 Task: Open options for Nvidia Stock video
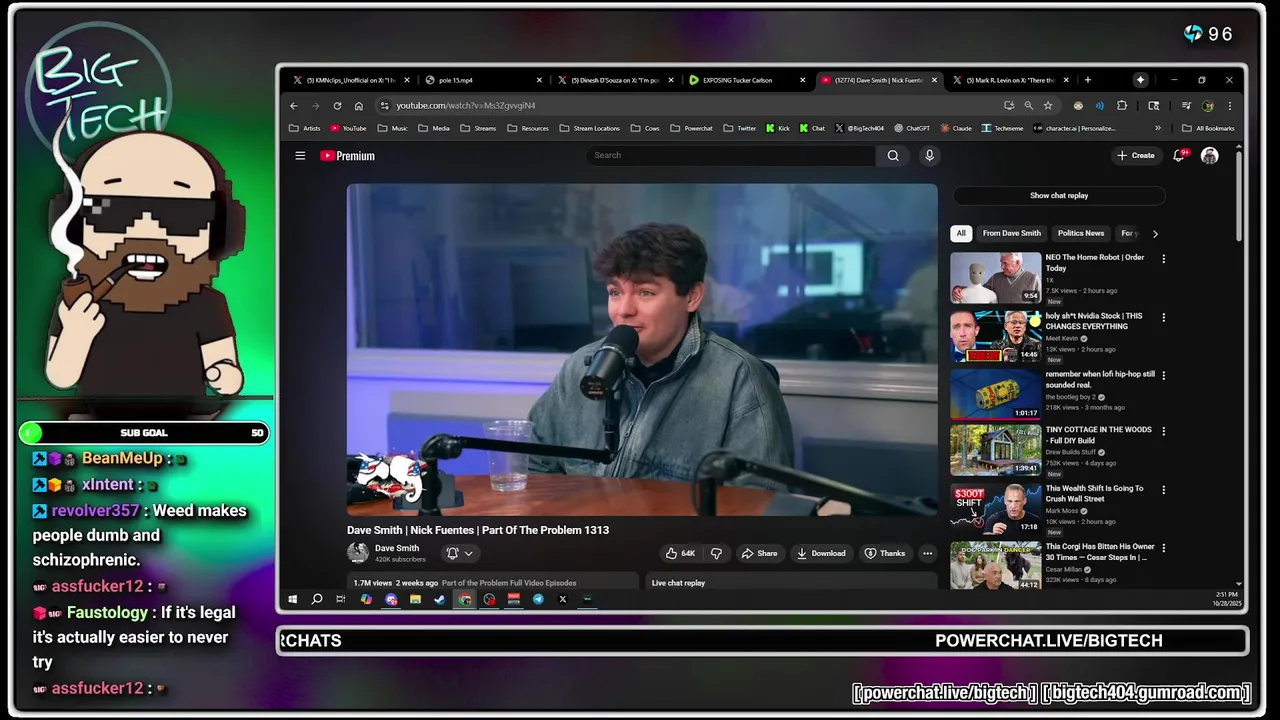1163,317
